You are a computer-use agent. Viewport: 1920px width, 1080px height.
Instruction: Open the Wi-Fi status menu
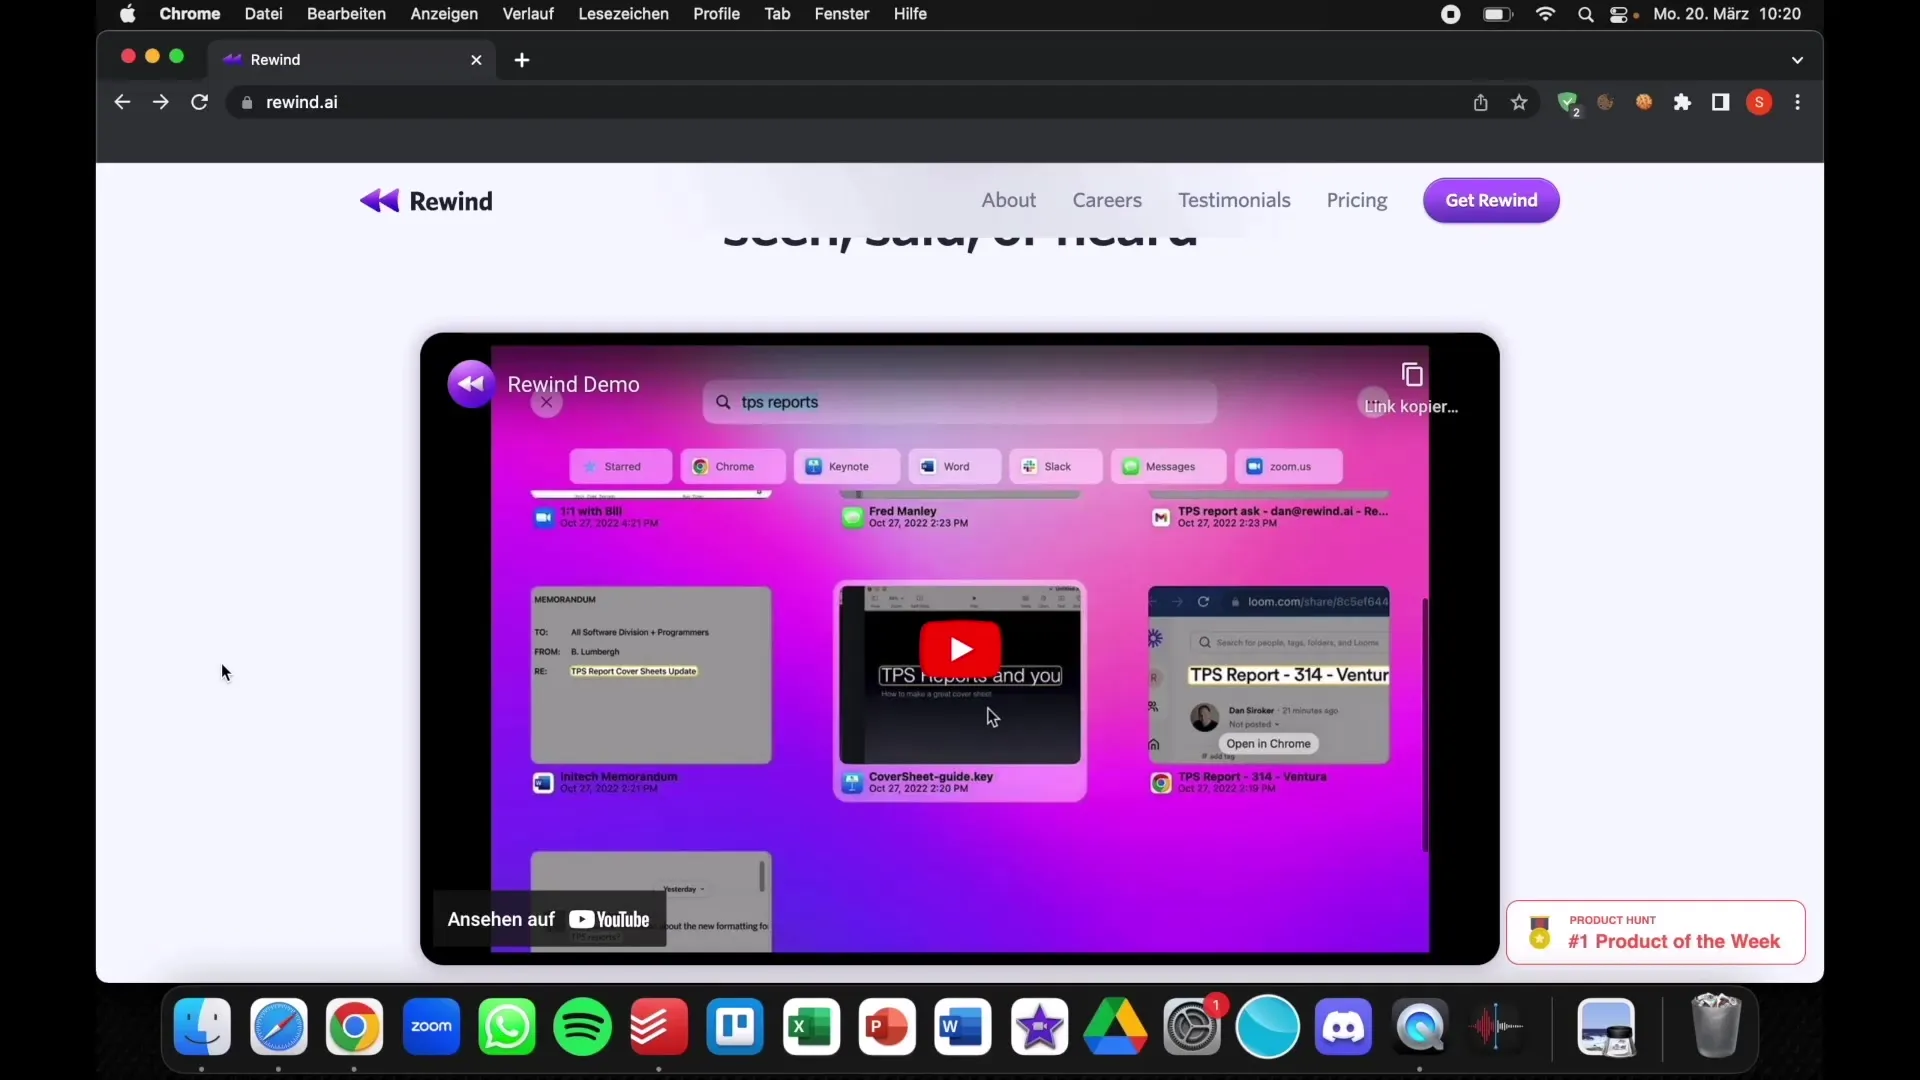tap(1545, 14)
